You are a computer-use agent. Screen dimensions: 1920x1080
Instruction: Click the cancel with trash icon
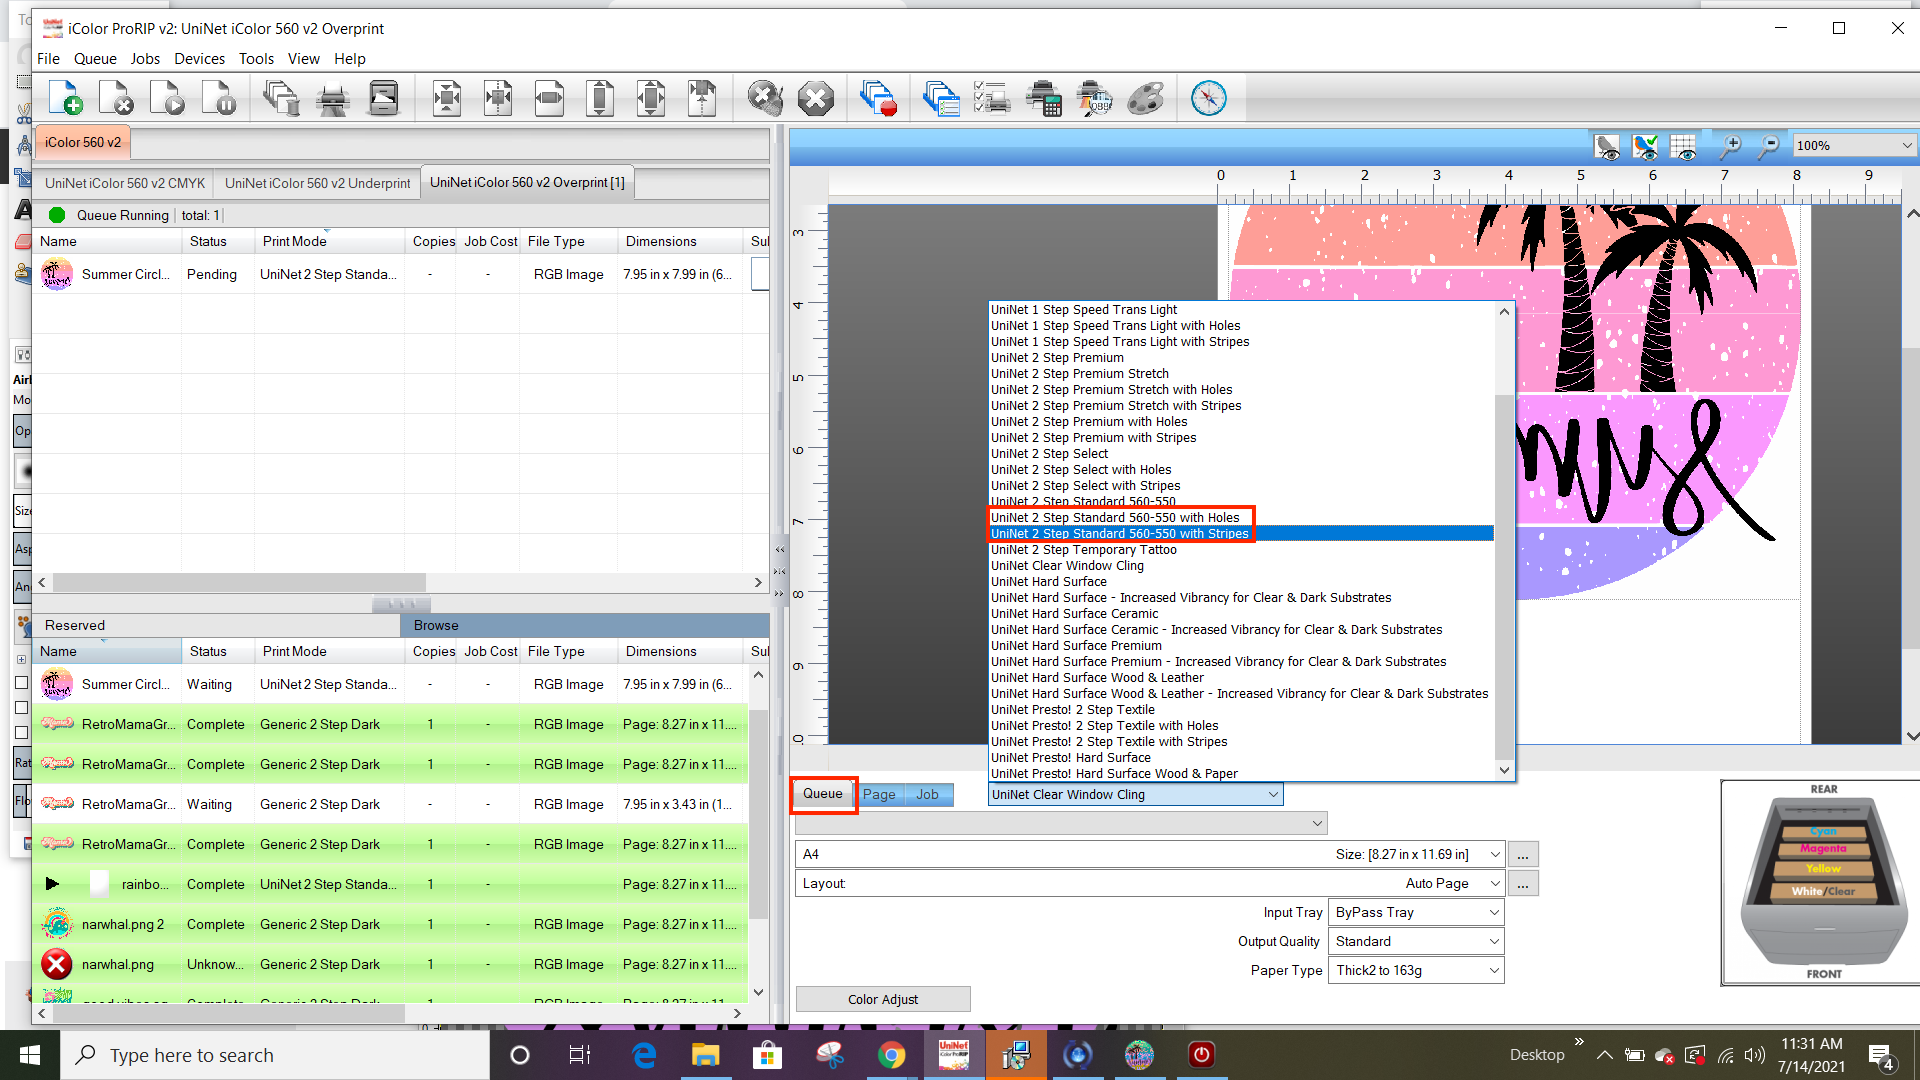pyautogui.click(x=765, y=98)
